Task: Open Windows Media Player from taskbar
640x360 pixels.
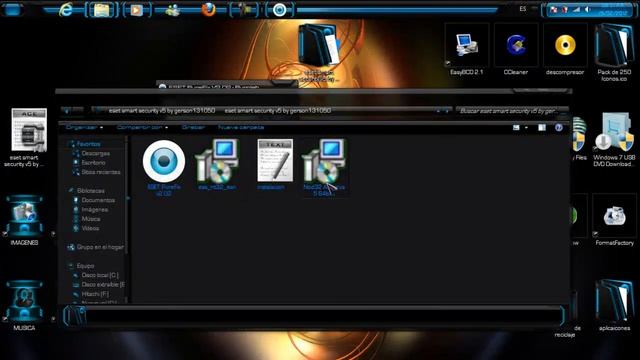Action: click(x=136, y=10)
